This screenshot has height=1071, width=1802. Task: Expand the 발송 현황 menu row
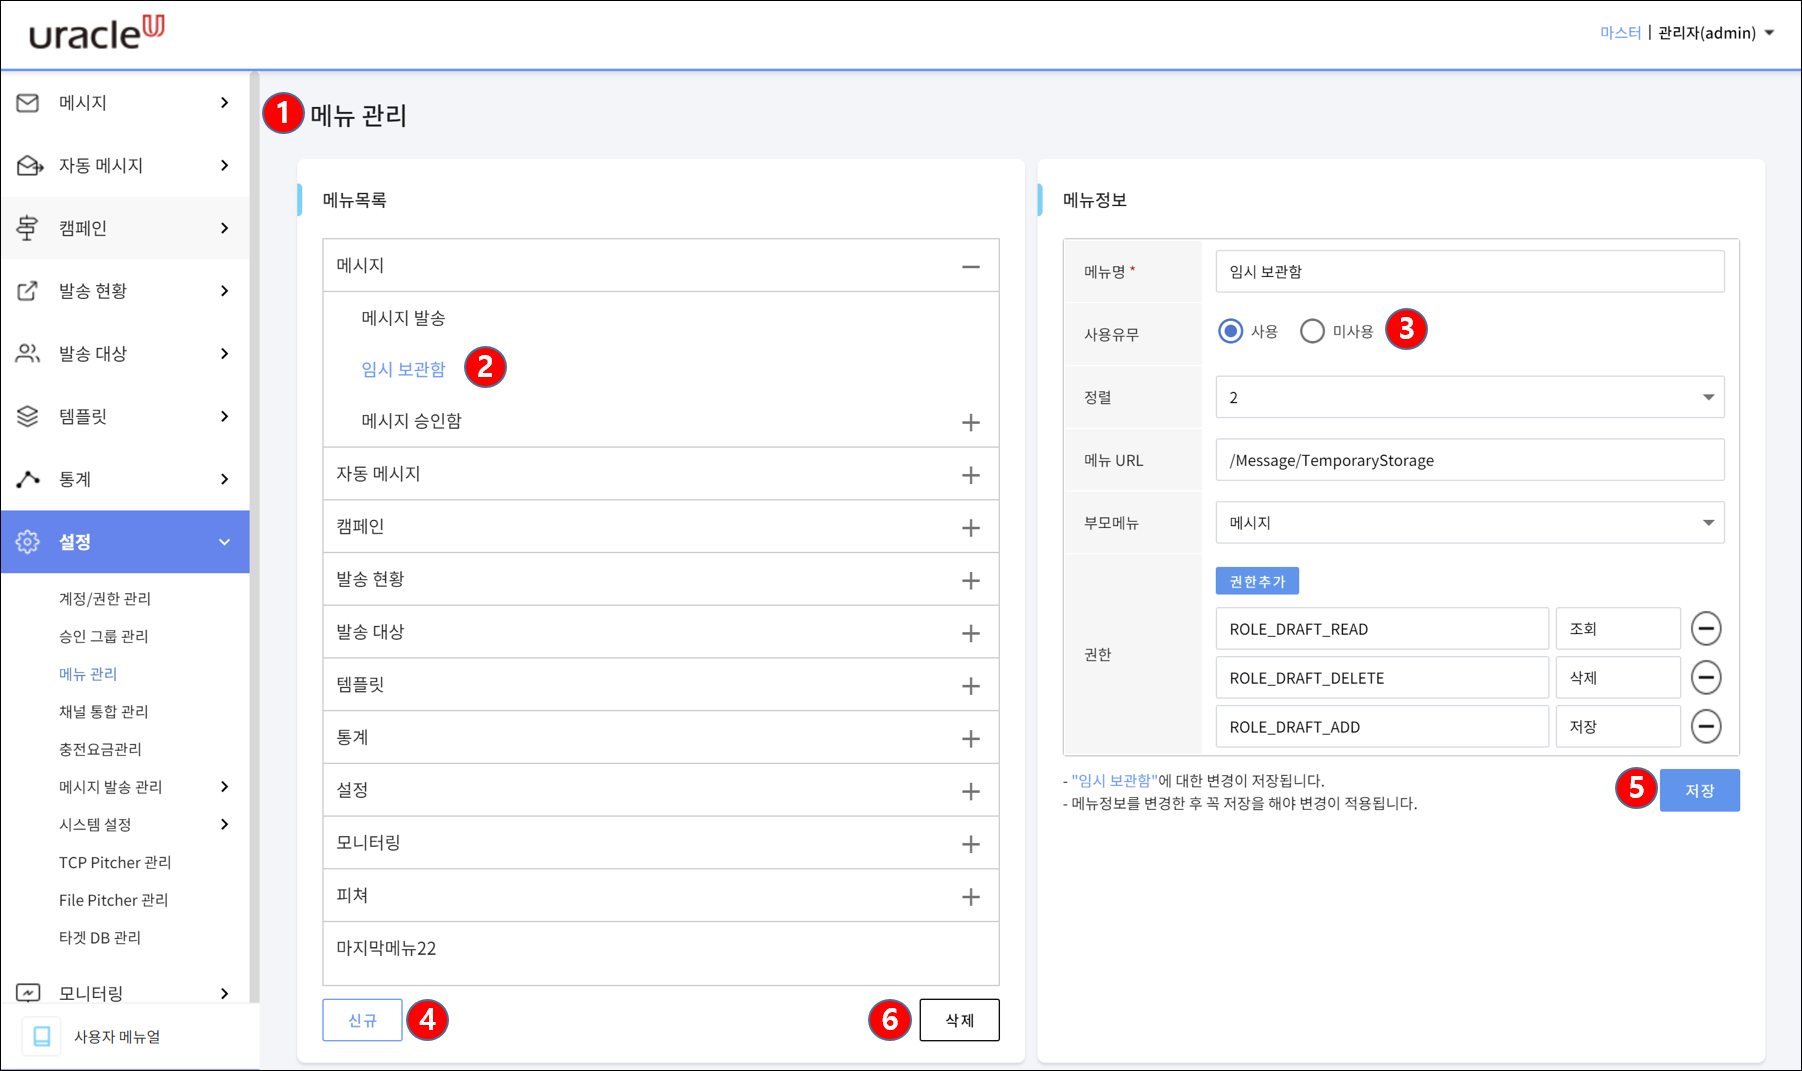[x=971, y=580]
